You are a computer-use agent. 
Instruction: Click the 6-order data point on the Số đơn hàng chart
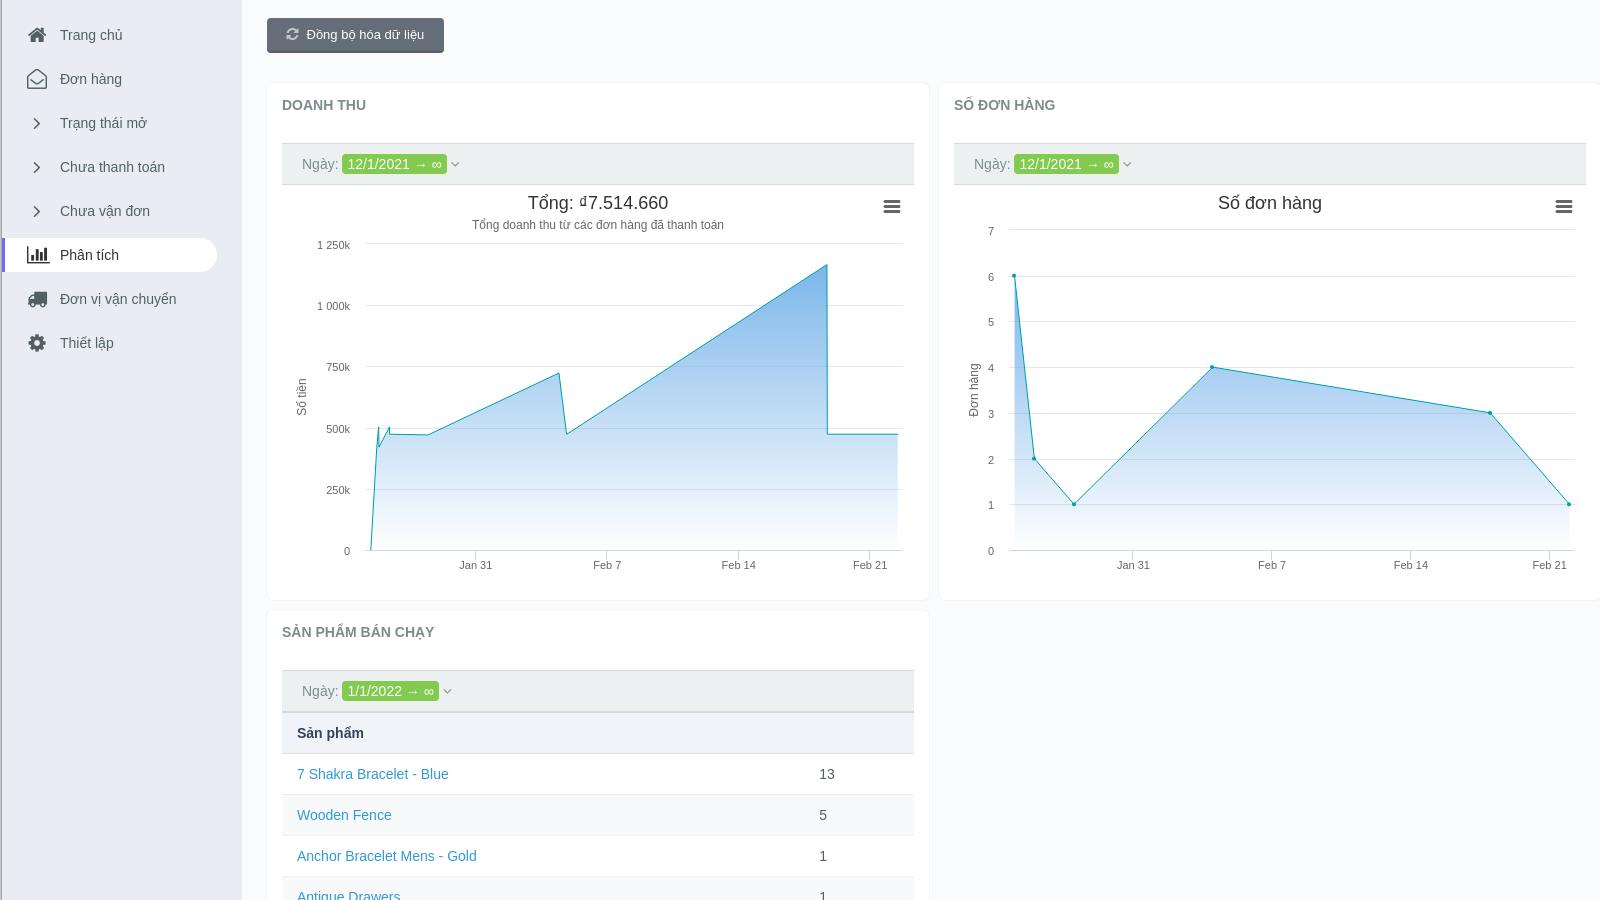click(1014, 276)
